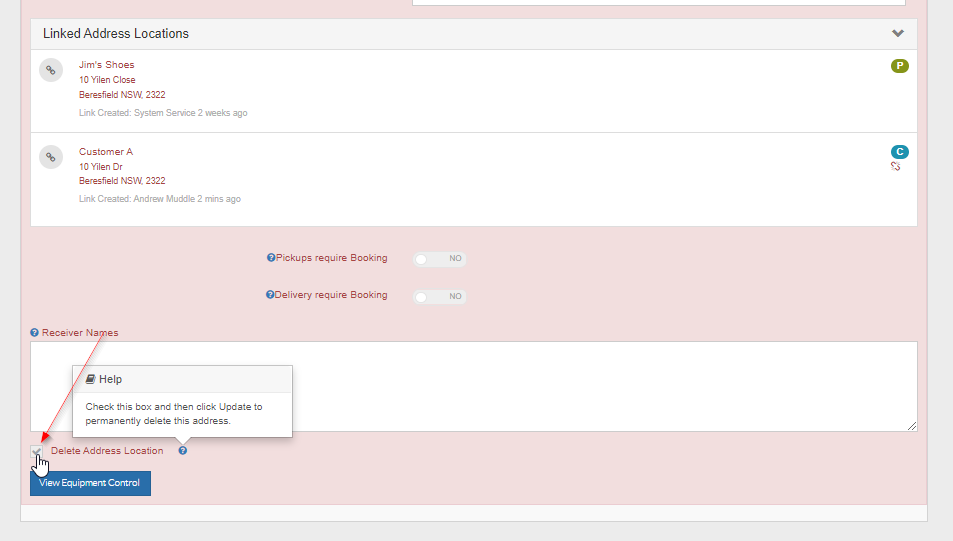Click the Receiver Names textarea resize handle
The width and height of the screenshot is (953, 541).
tap(912, 427)
